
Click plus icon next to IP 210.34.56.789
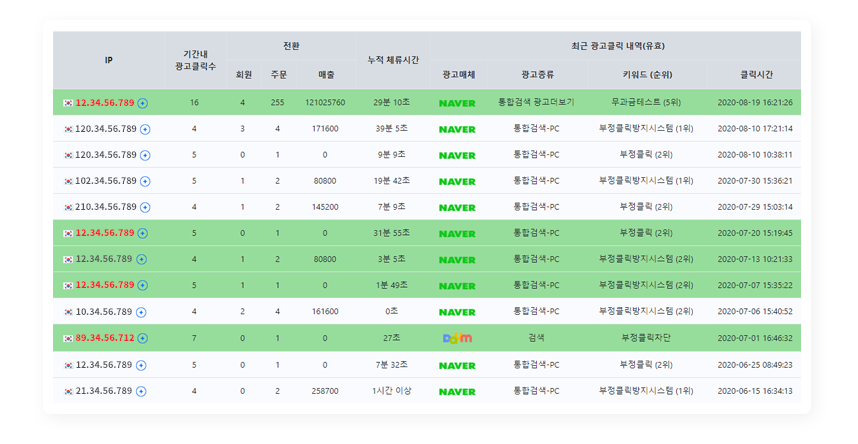(145, 207)
